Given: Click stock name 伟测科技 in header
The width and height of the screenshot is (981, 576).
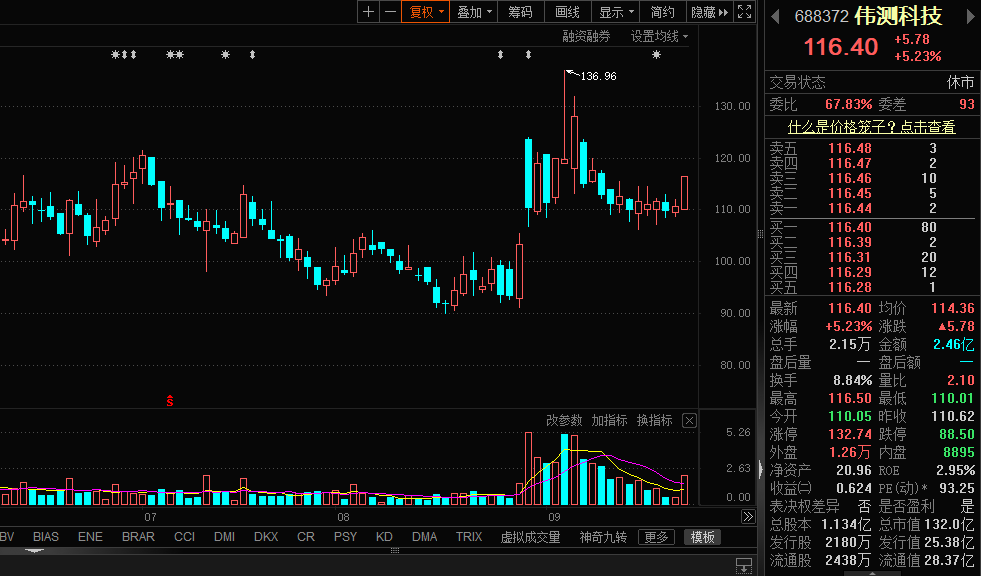Looking at the screenshot, I should 898,16.
